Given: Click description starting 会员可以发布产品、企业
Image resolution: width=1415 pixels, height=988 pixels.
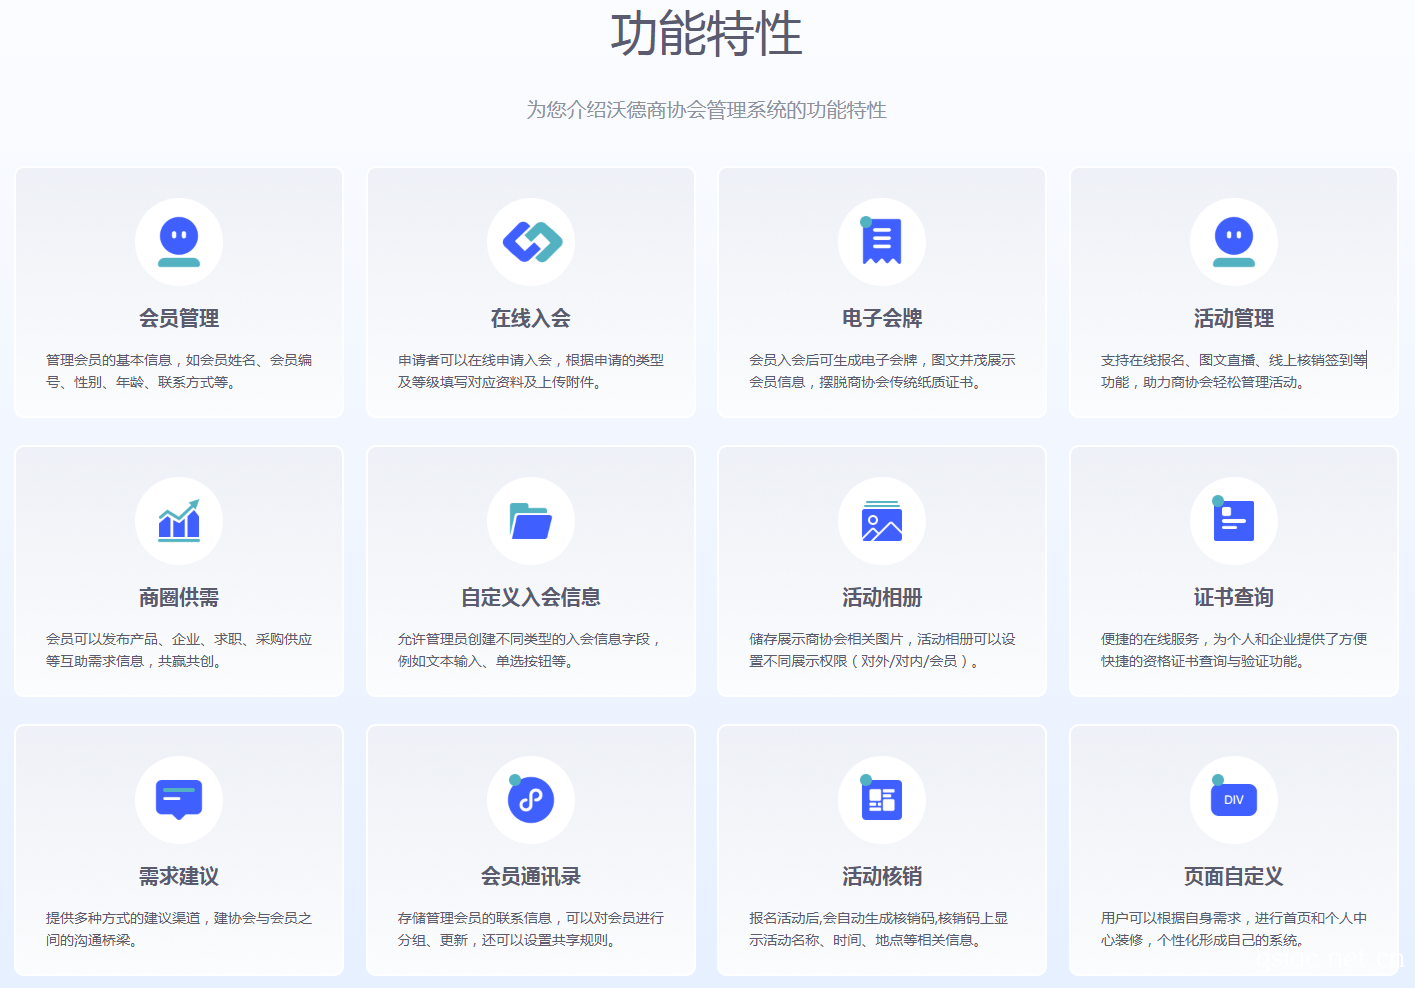Looking at the screenshot, I should coord(179,650).
